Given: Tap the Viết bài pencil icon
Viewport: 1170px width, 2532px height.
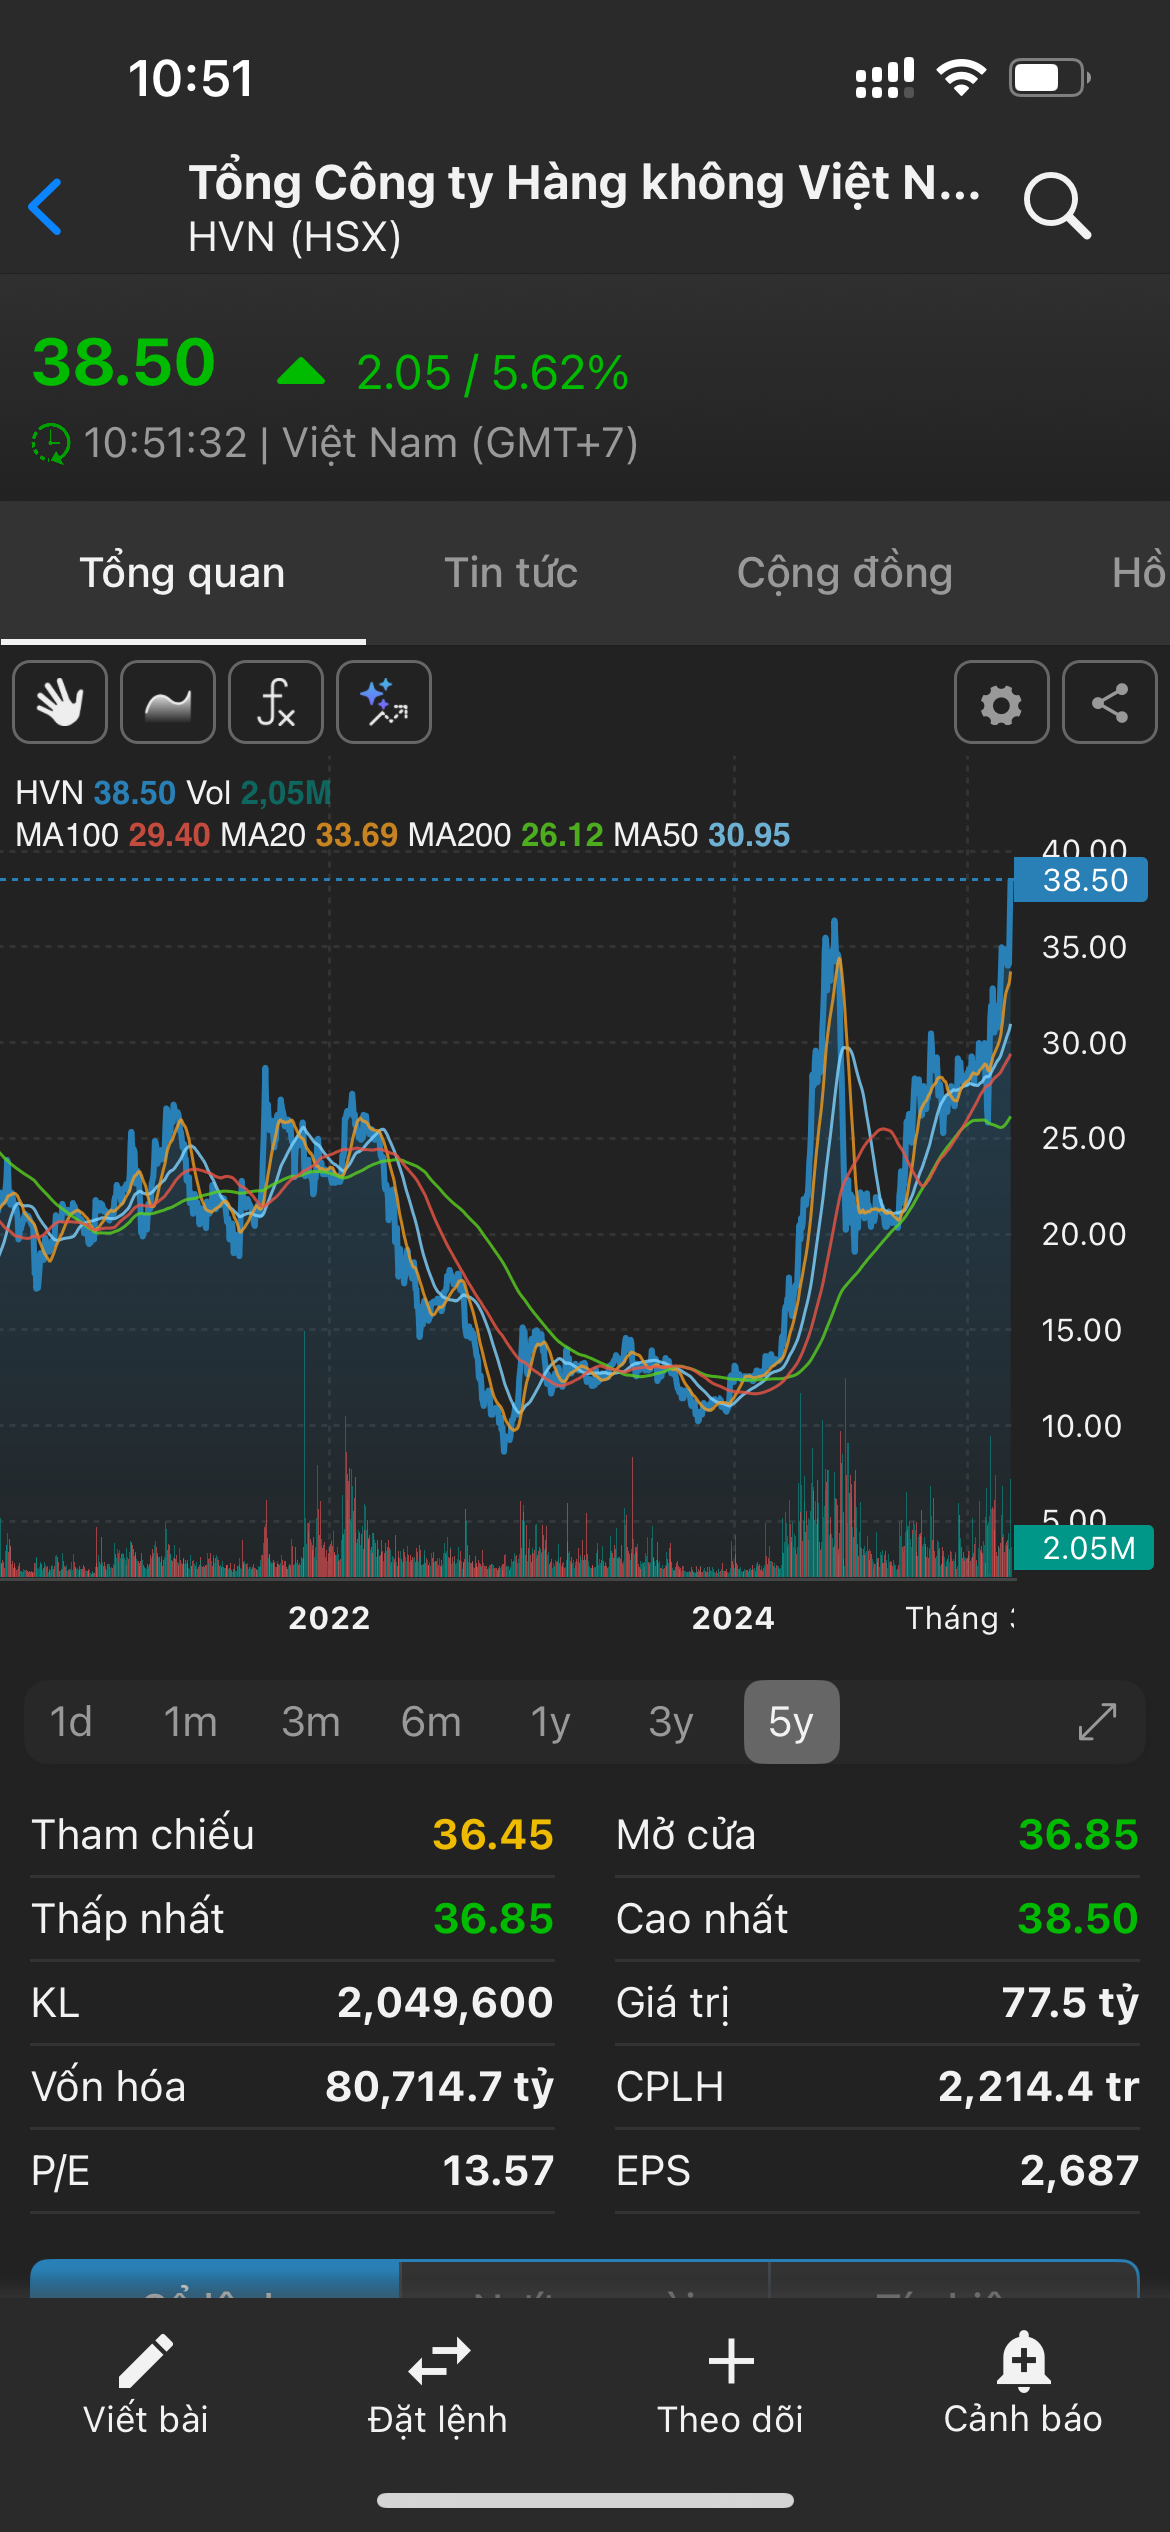Looking at the screenshot, I should tap(146, 2361).
